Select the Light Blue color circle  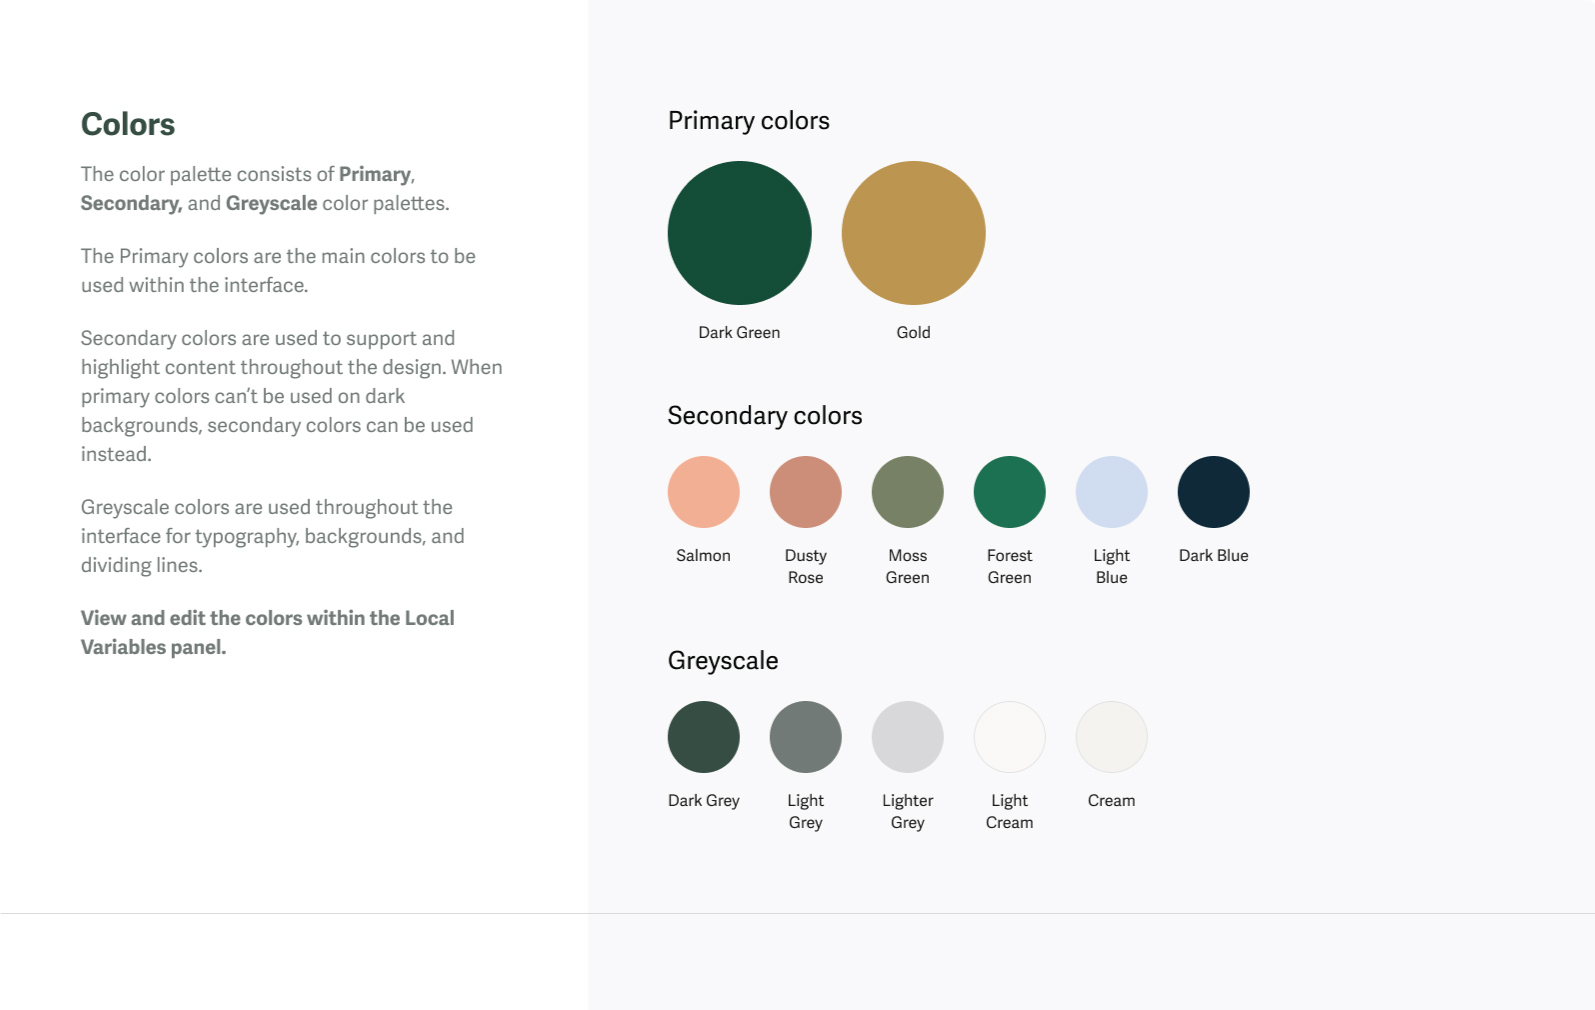[1112, 492]
